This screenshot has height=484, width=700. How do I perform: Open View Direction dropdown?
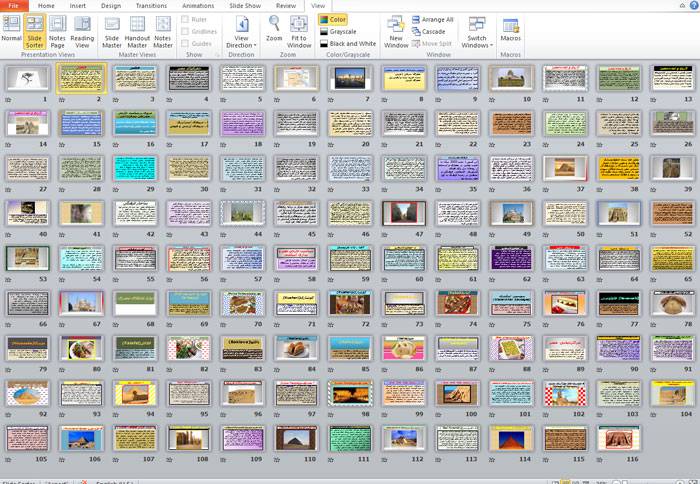tap(241, 31)
